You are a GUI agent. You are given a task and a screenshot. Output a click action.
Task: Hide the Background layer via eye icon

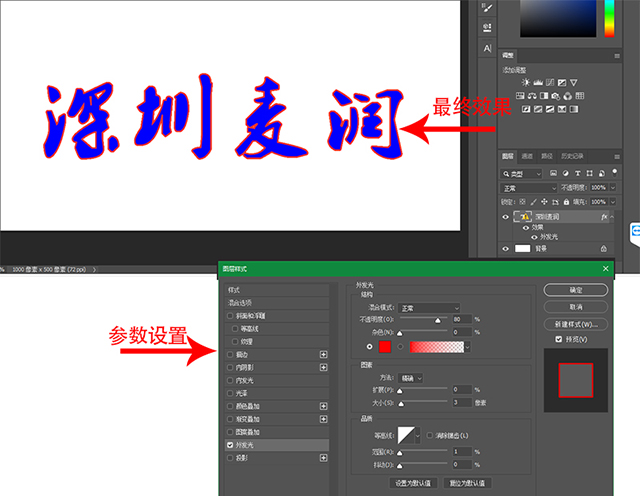coord(506,249)
